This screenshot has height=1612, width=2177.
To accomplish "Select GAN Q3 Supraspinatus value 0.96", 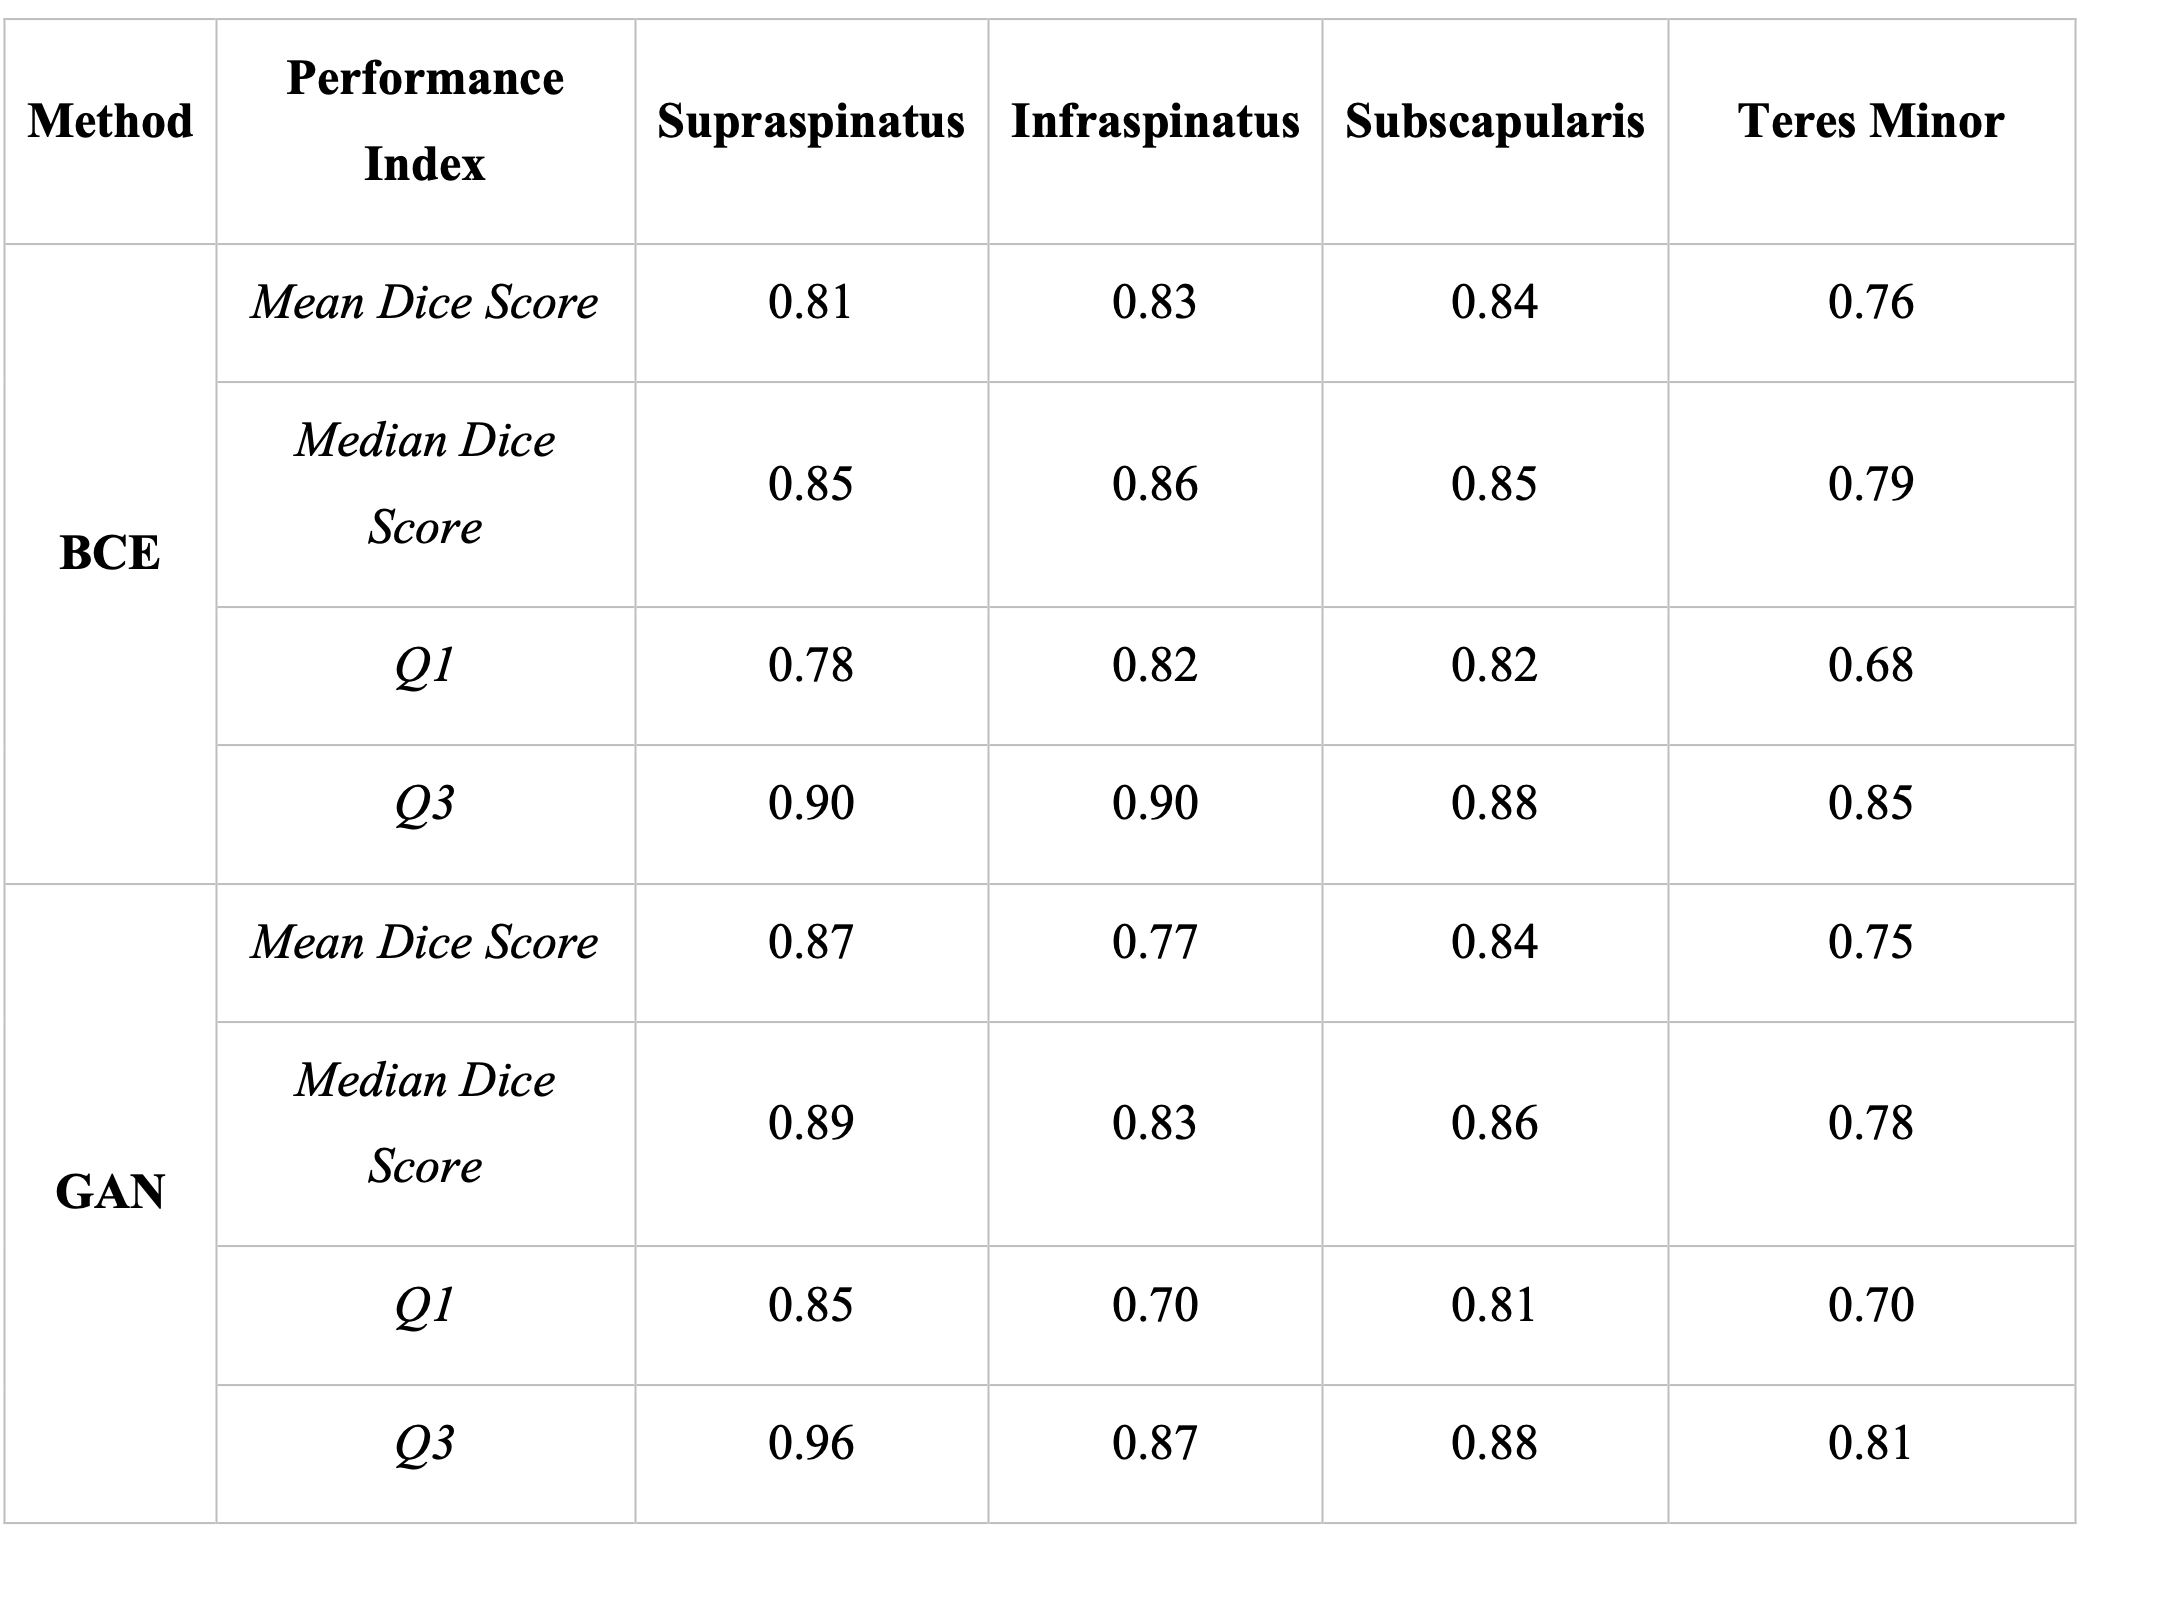I will point(810,1443).
